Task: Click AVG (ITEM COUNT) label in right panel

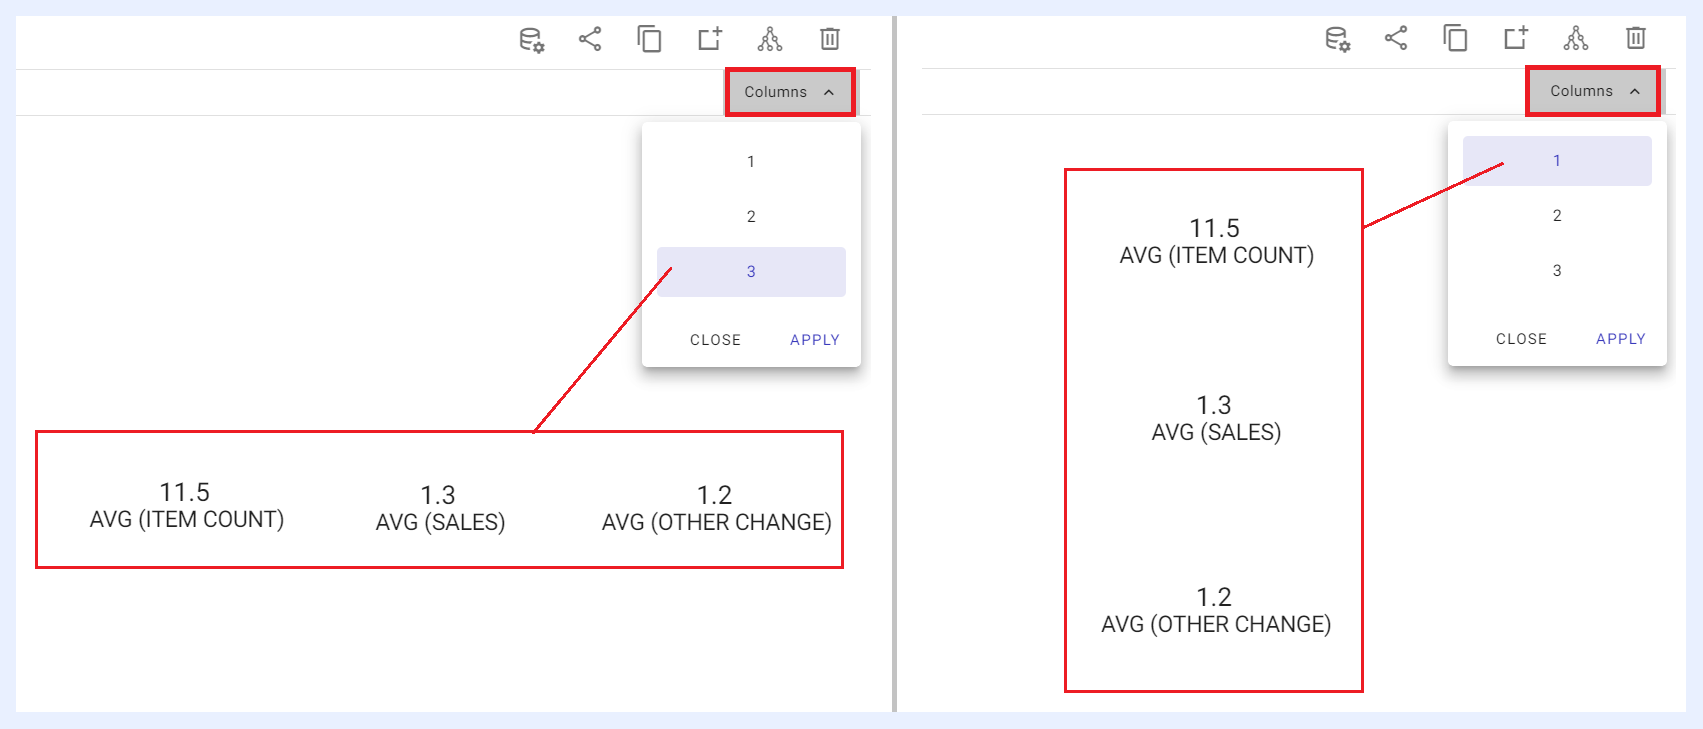Action: pos(1217,256)
